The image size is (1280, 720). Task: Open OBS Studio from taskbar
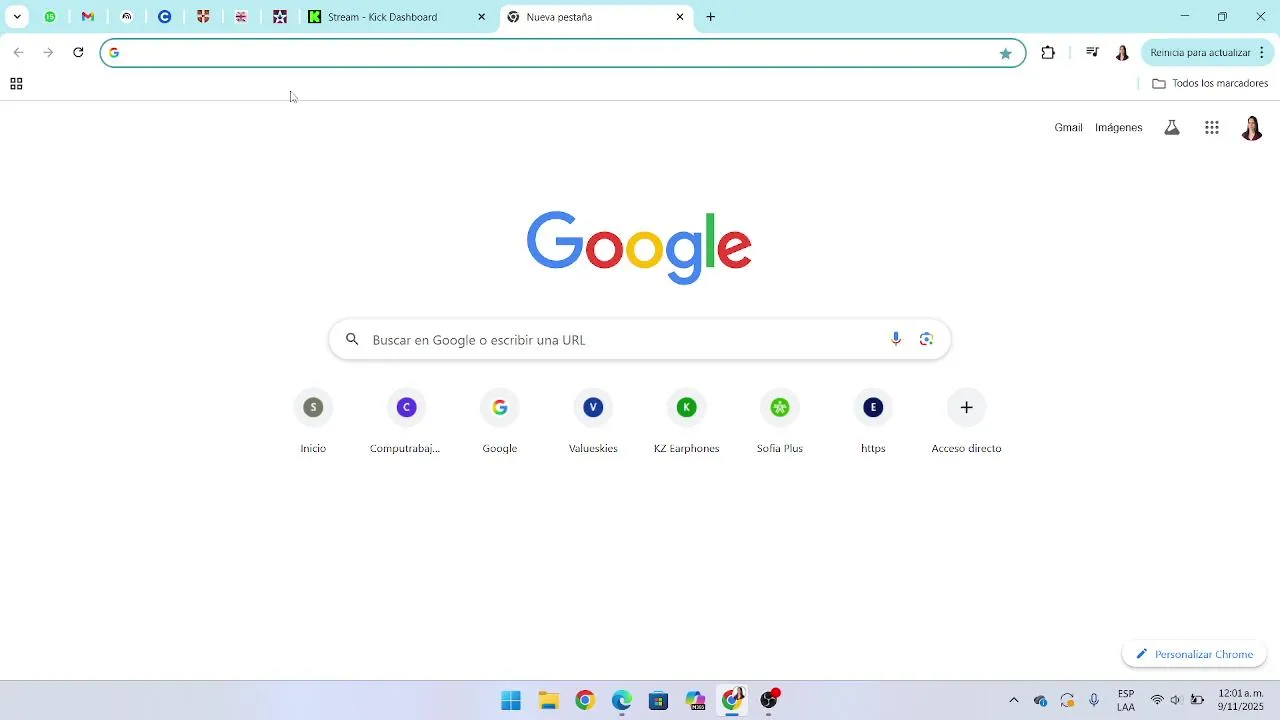(x=769, y=700)
